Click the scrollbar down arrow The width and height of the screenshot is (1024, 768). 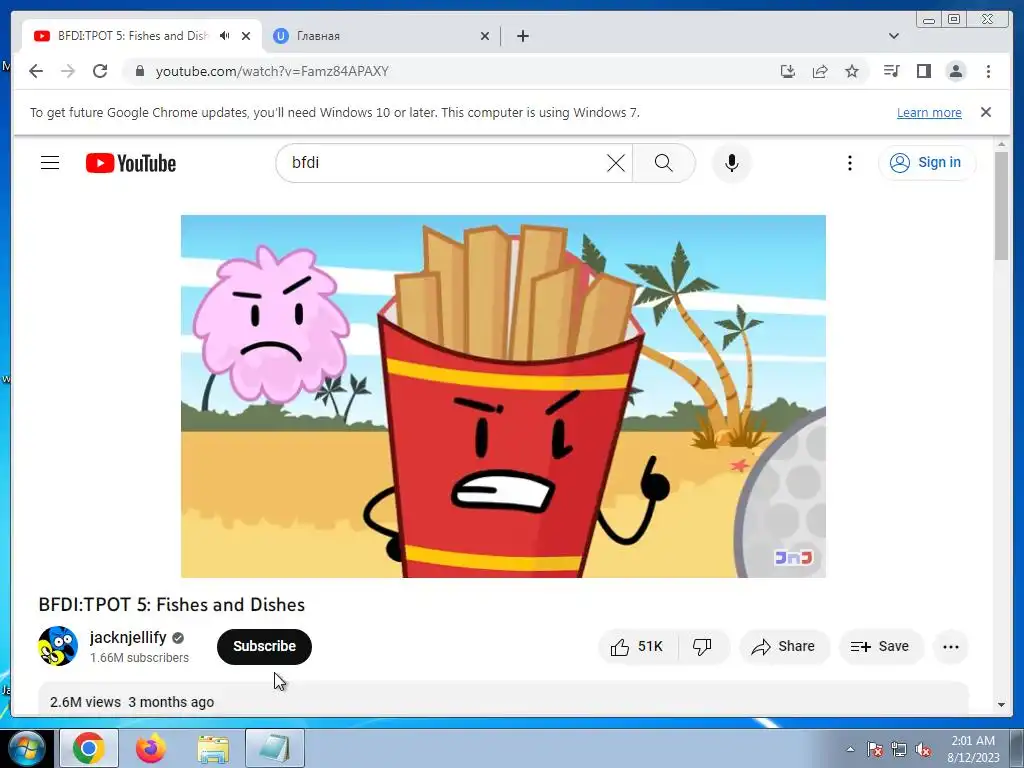coord(1001,705)
